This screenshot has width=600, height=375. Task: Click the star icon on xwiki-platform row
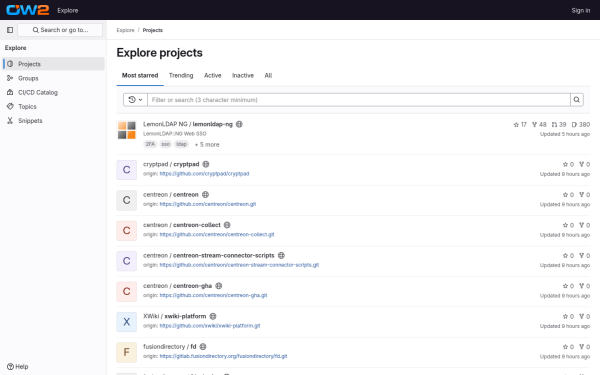(x=565, y=316)
